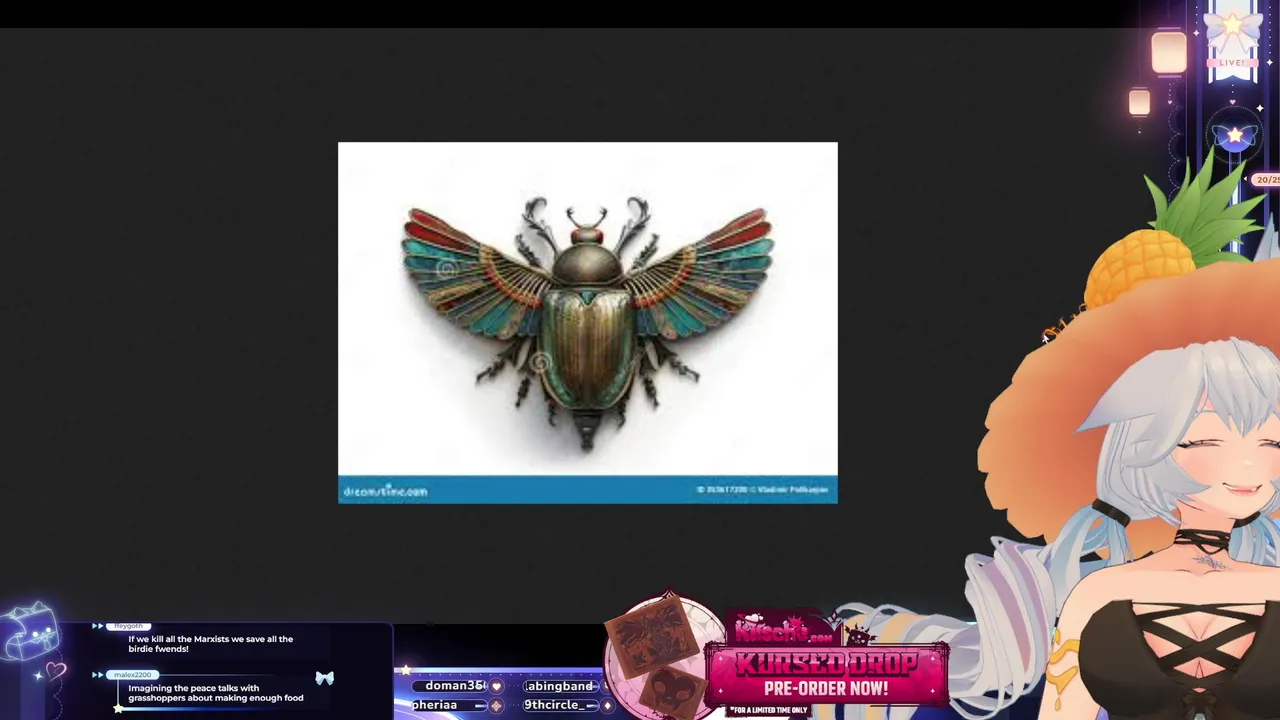1280x720 pixels.
Task: Click the doman36 supporter name
Action: [455, 686]
